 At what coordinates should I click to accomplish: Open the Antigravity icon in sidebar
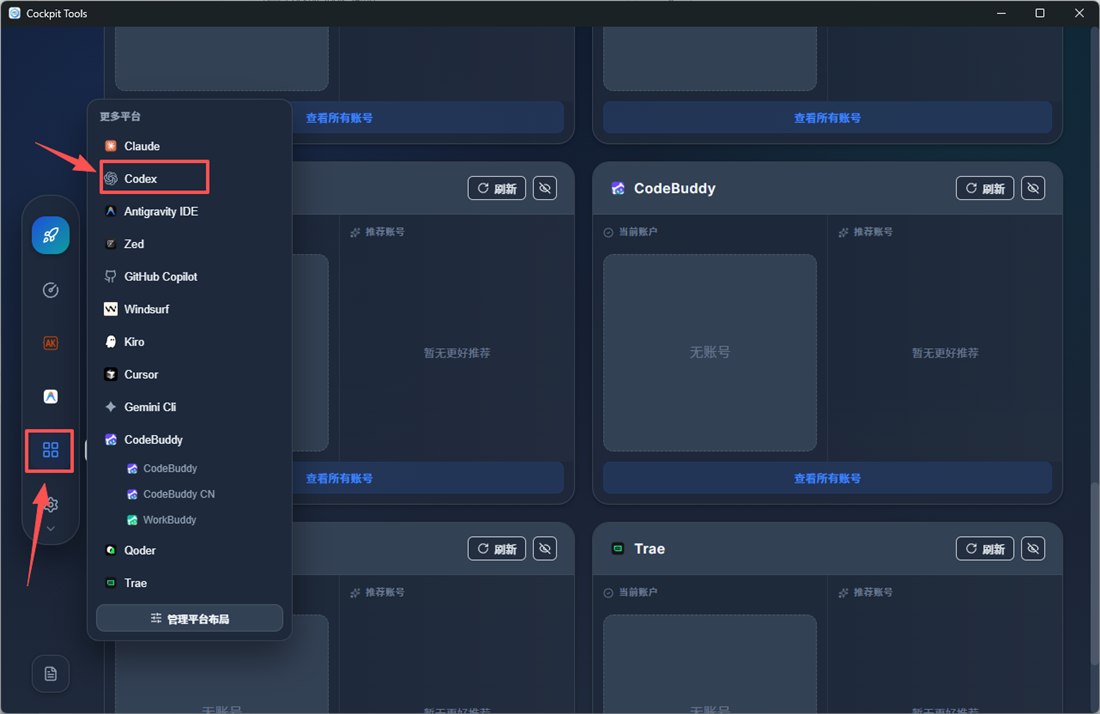click(x=51, y=396)
